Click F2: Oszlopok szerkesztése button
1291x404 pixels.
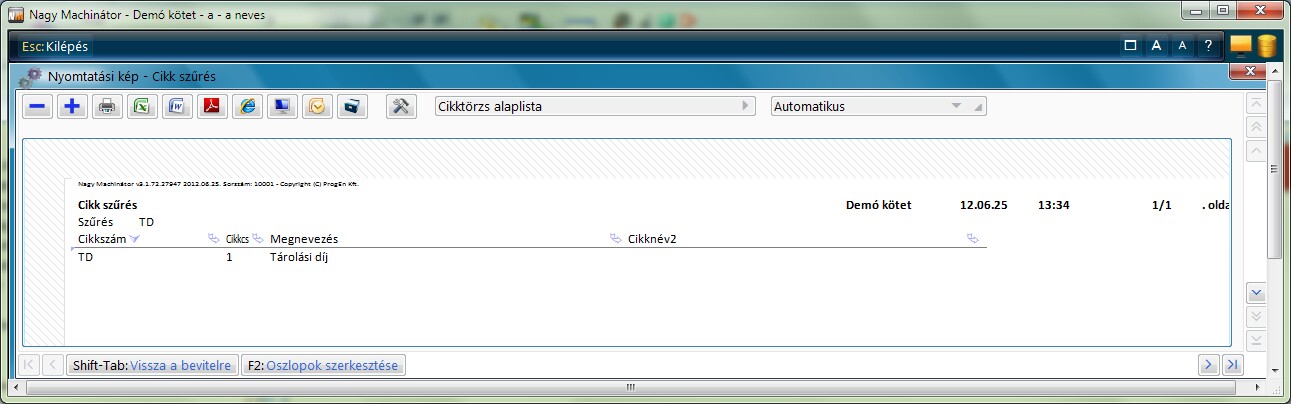coord(323,365)
